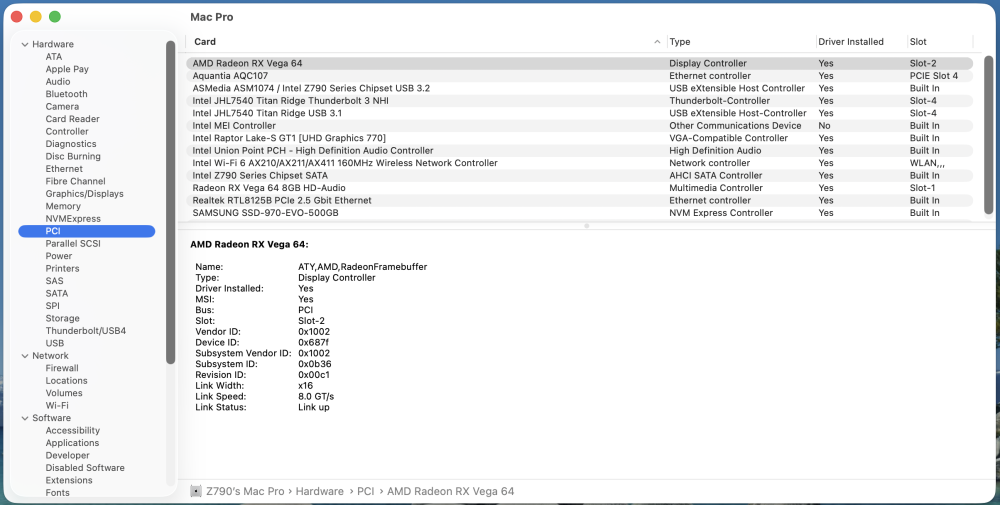Click the card table vertical scrollbar
This screenshot has width=1000, height=505.
(x=989, y=135)
